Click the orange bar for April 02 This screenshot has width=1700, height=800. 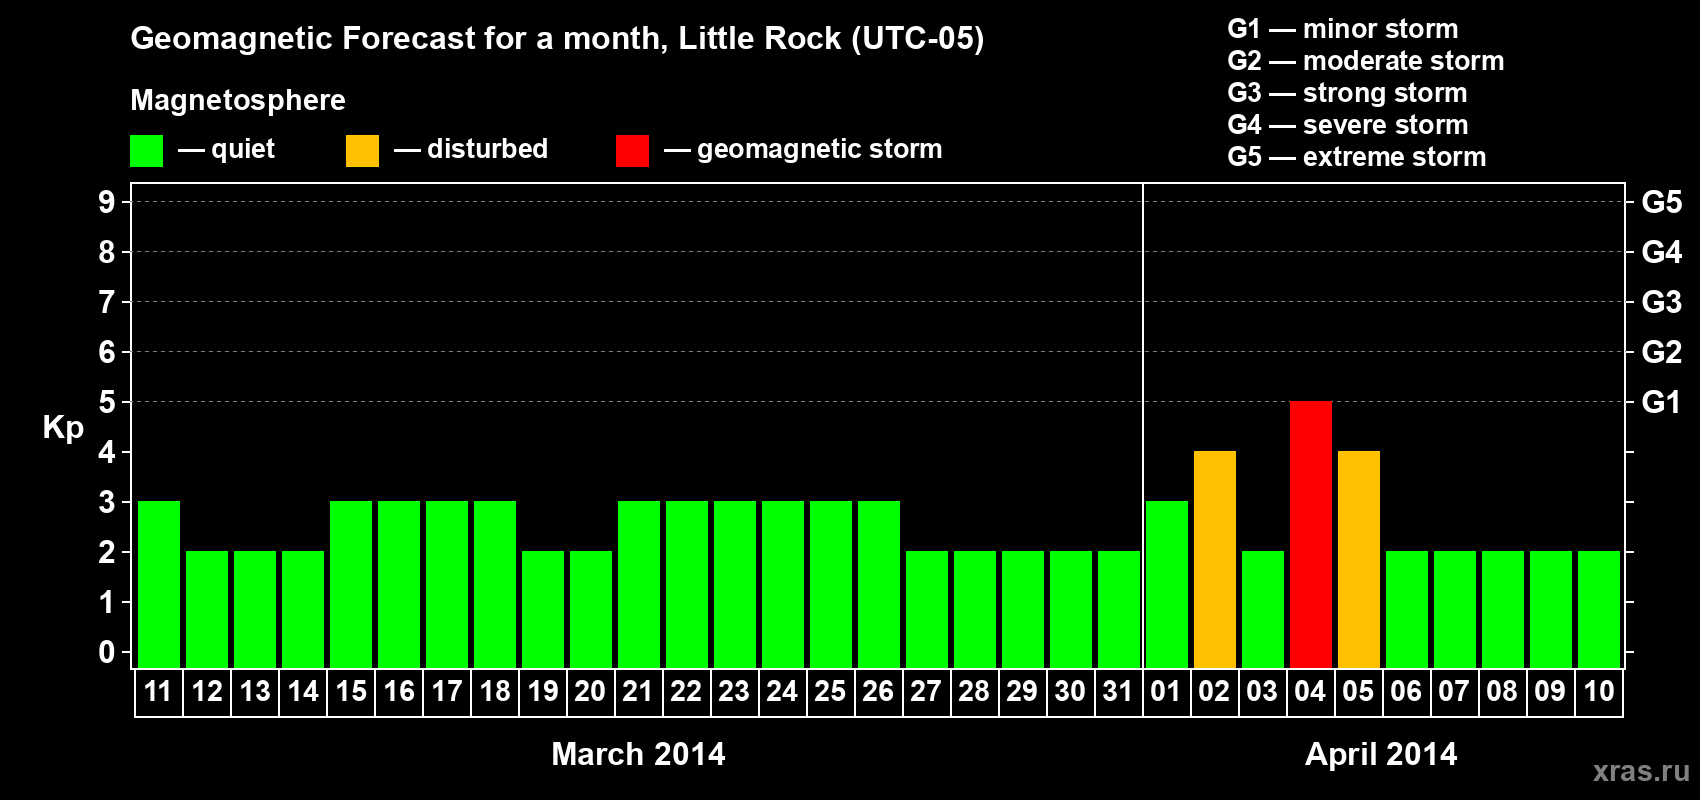click(1215, 559)
